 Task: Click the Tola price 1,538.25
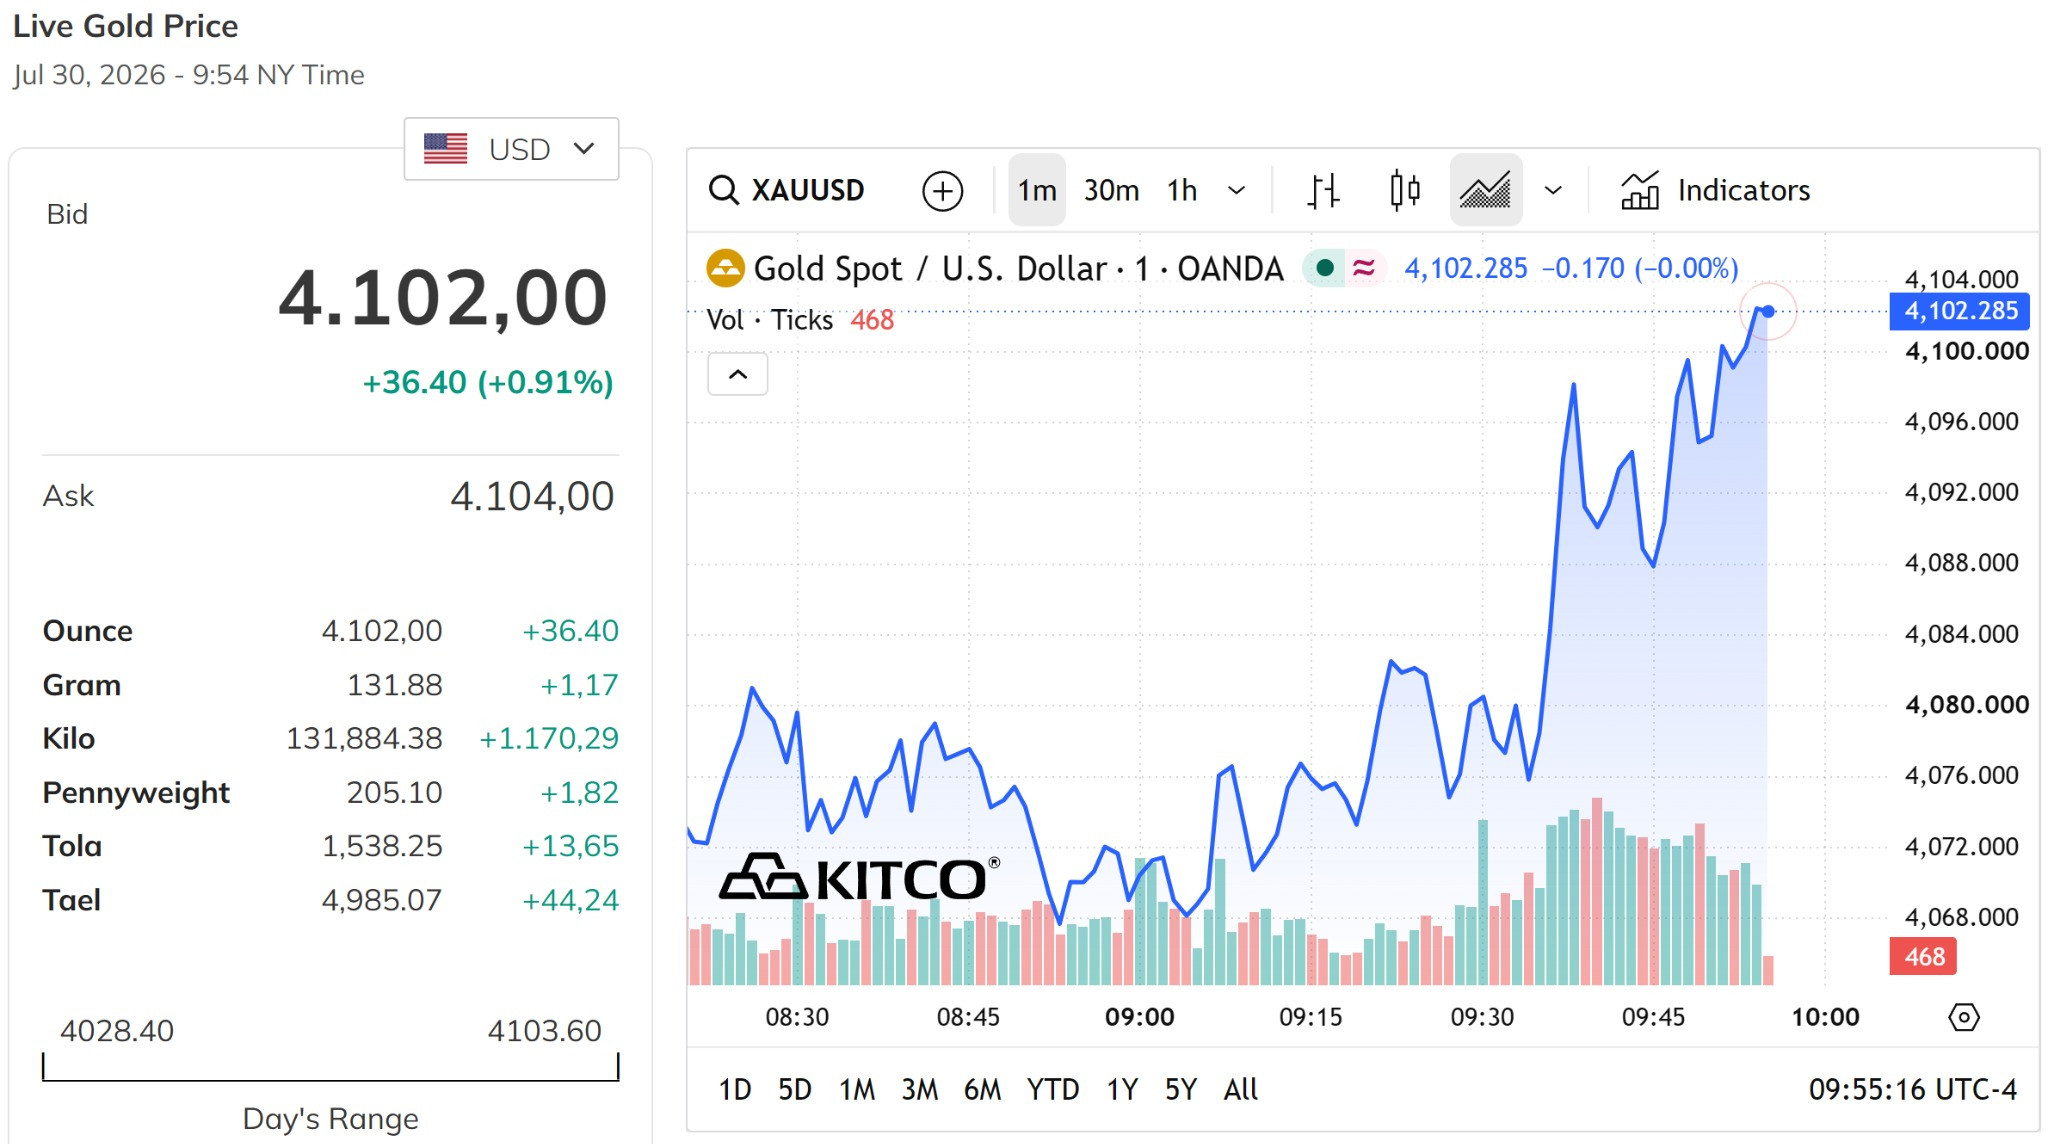(382, 846)
